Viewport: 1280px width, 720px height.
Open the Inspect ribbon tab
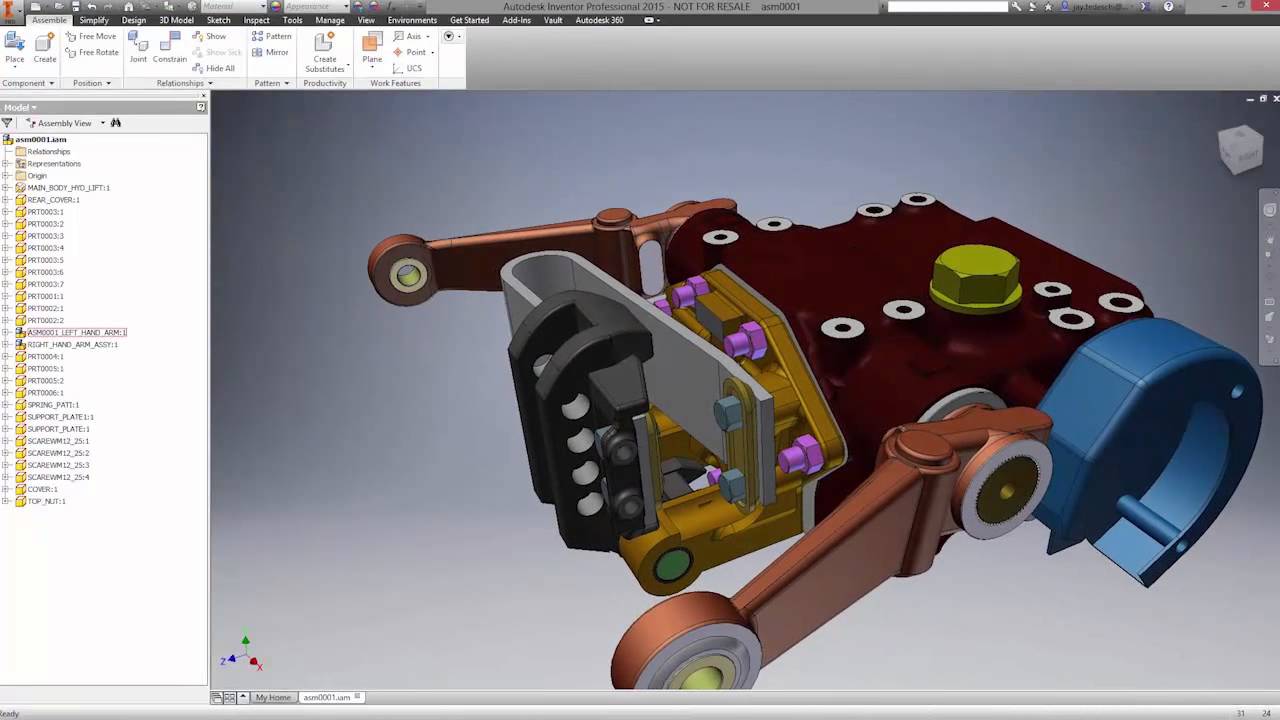(256, 20)
